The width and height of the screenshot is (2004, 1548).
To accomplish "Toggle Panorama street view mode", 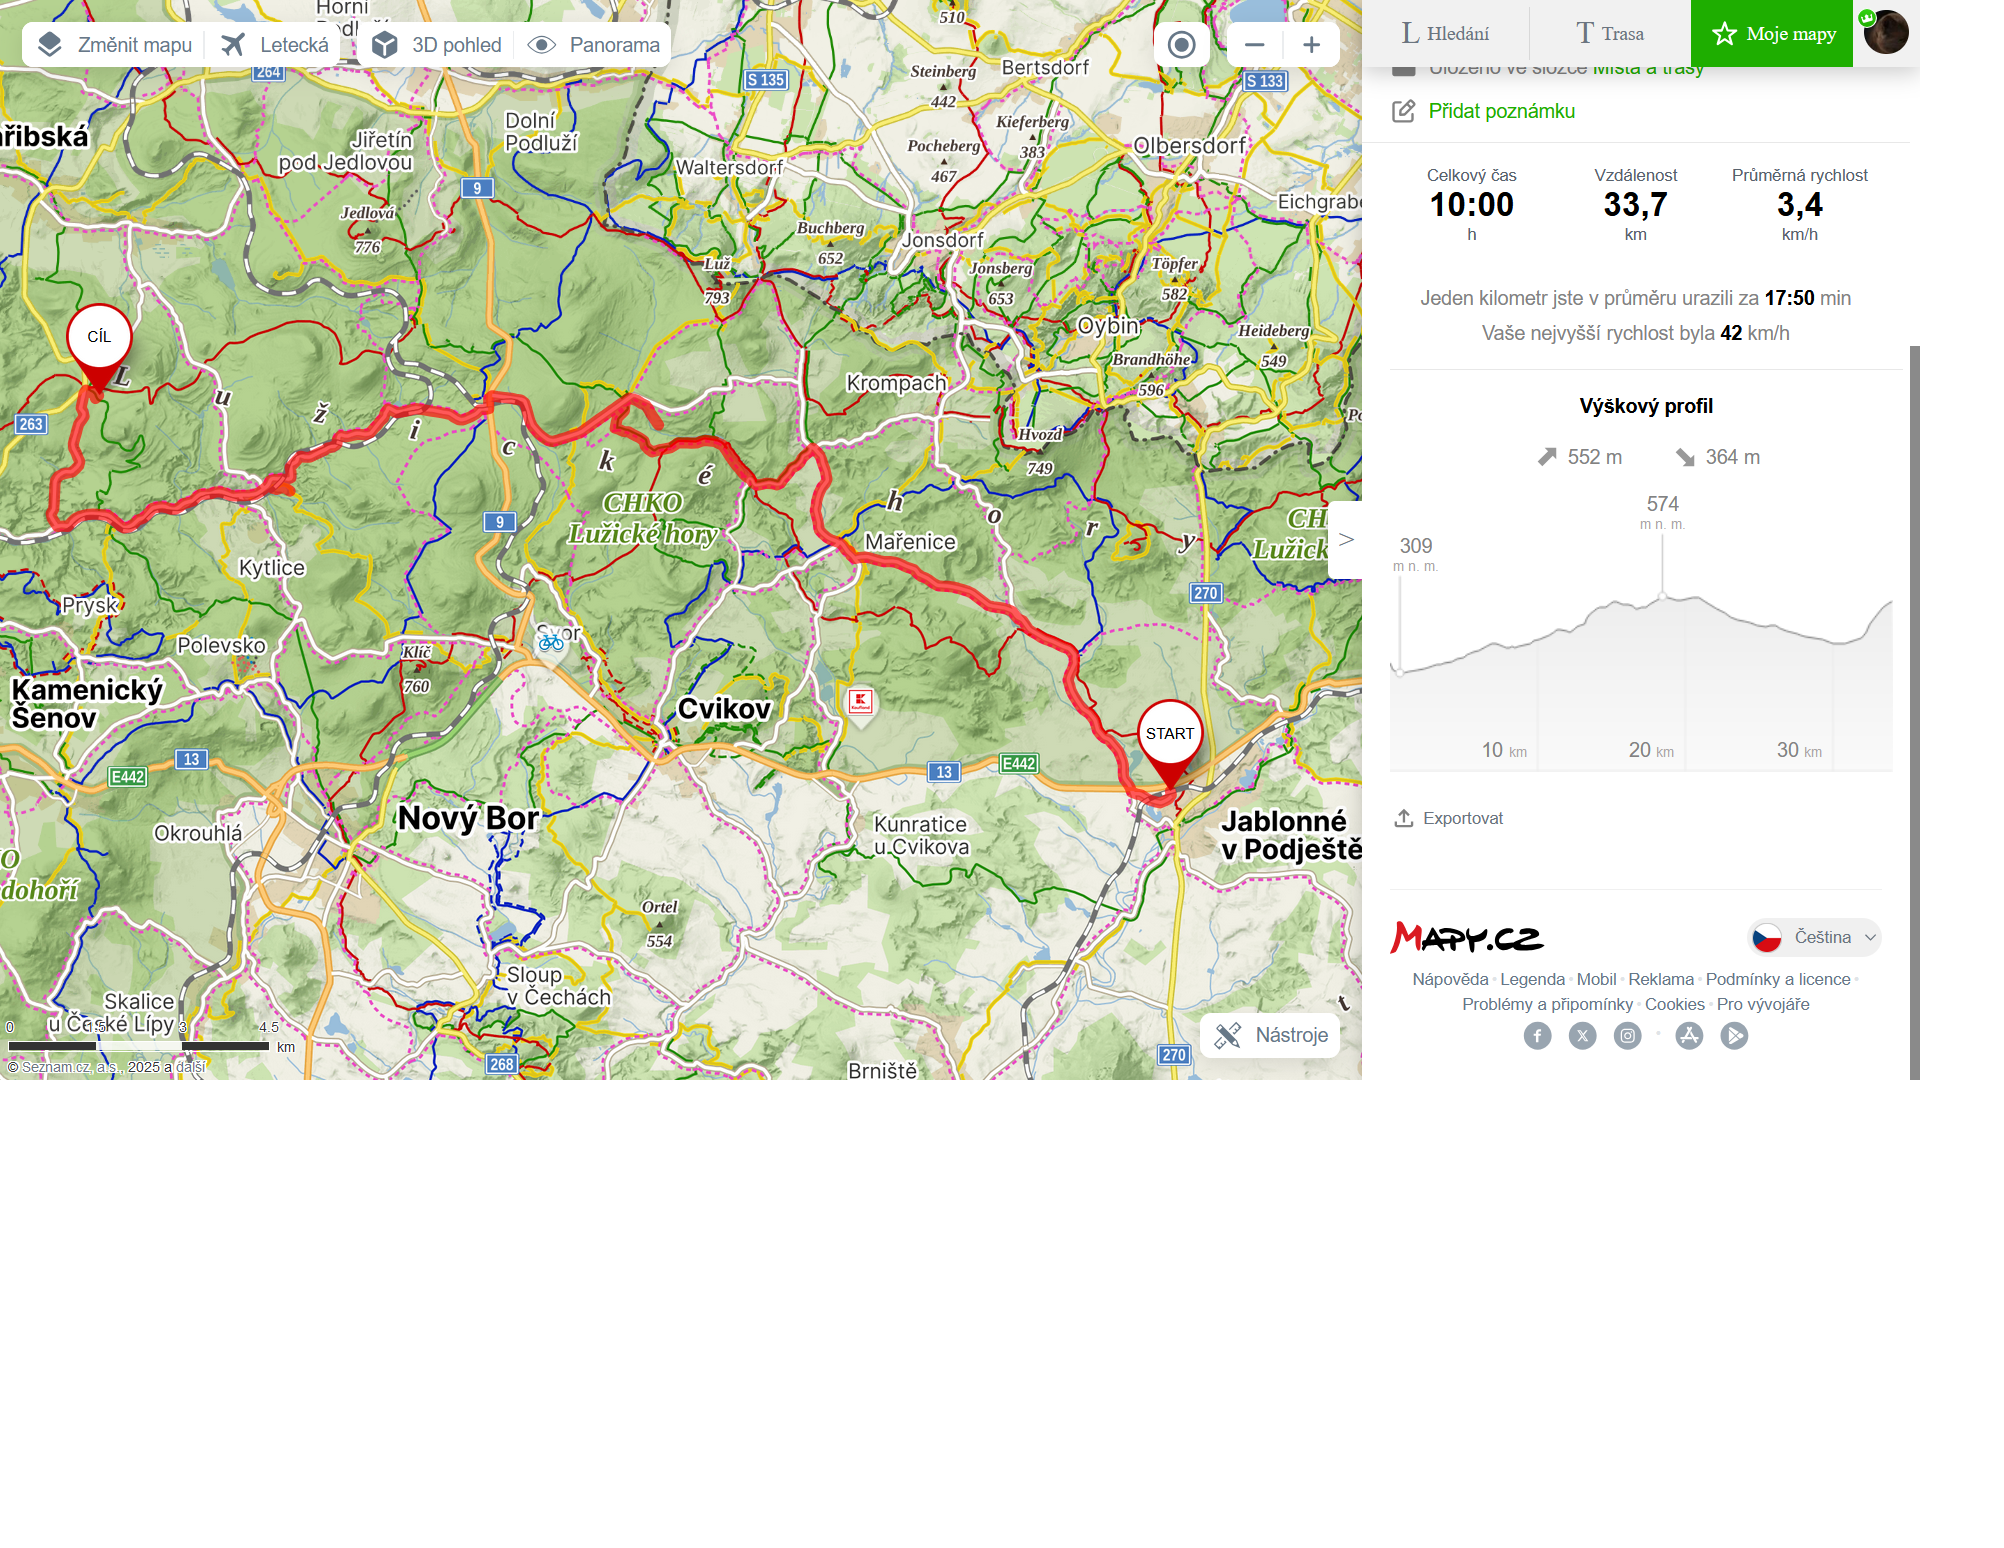I will [594, 45].
